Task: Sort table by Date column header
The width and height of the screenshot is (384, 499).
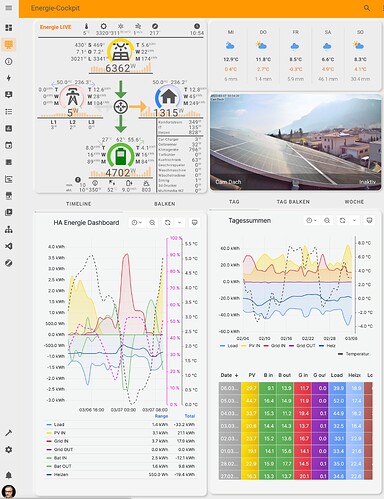Action: (x=229, y=375)
